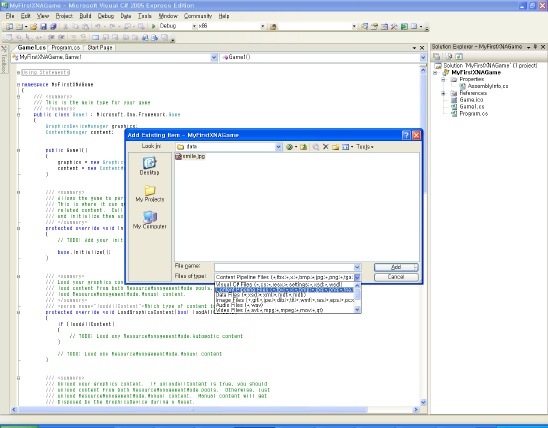Click the Open File toolbar icon
The height and width of the screenshot is (428, 548).
click(34, 27)
